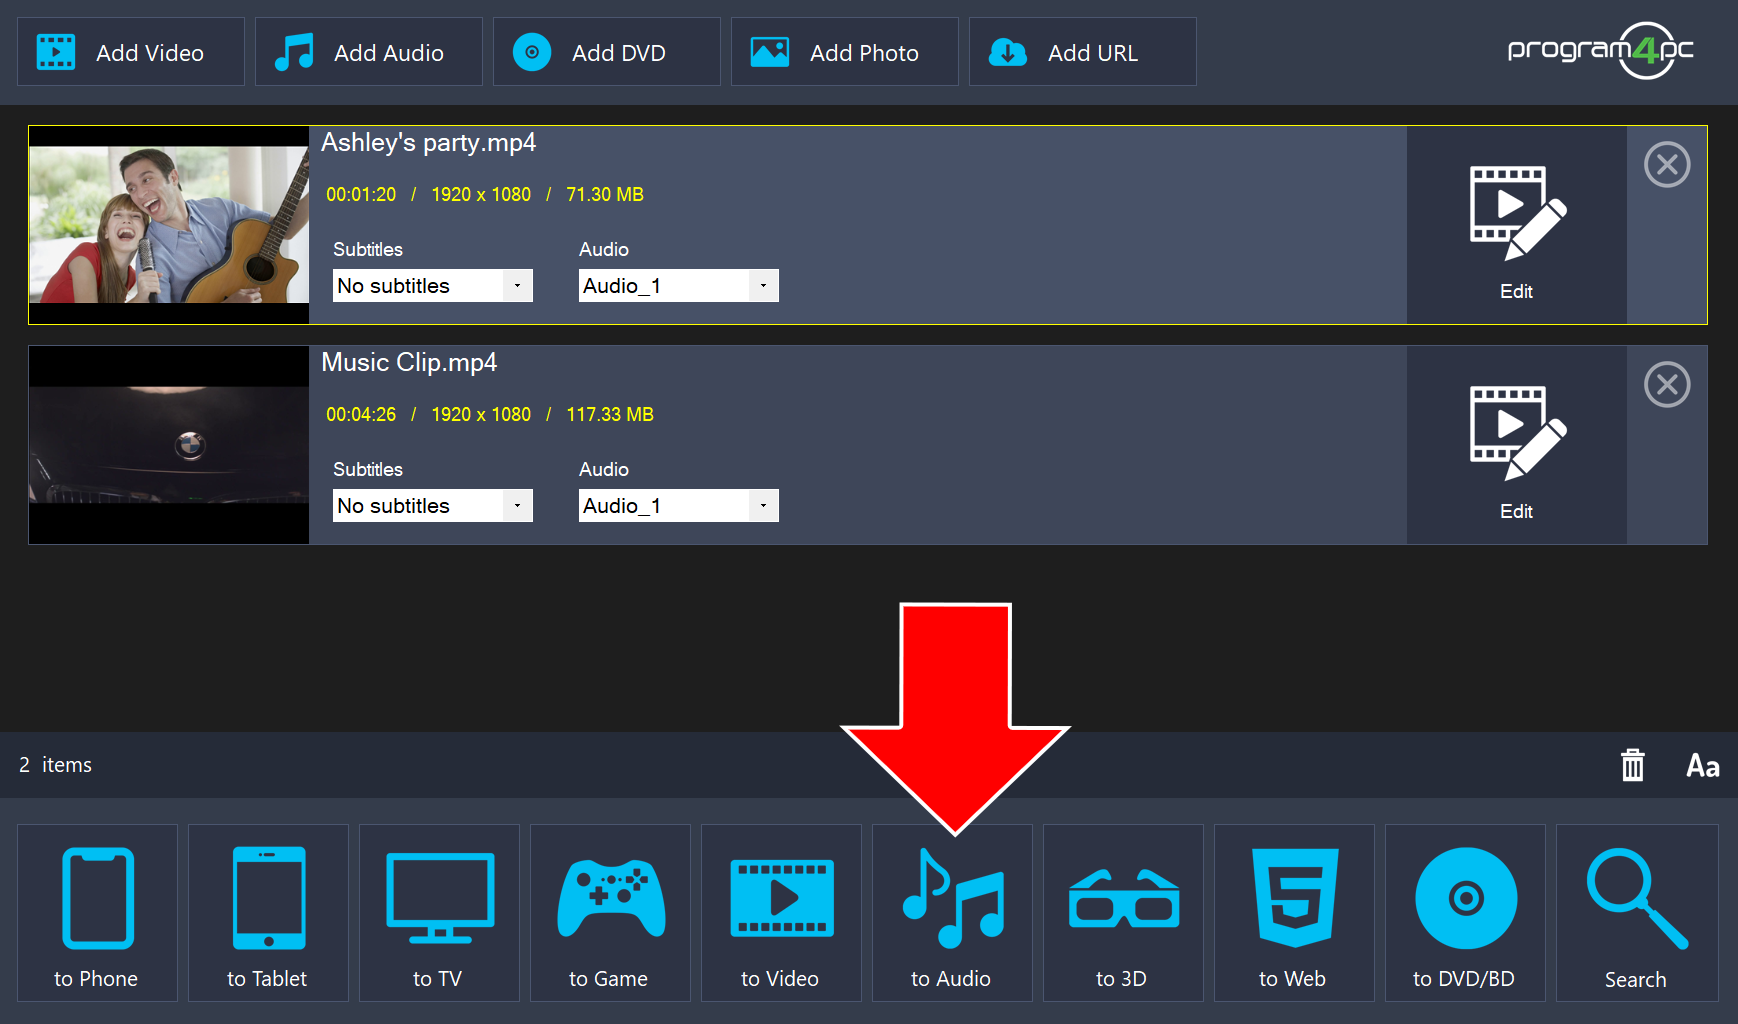Screen dimensions: 1738x1024
Task: Choose the to Audio conversion option
Action: point(952,913)
